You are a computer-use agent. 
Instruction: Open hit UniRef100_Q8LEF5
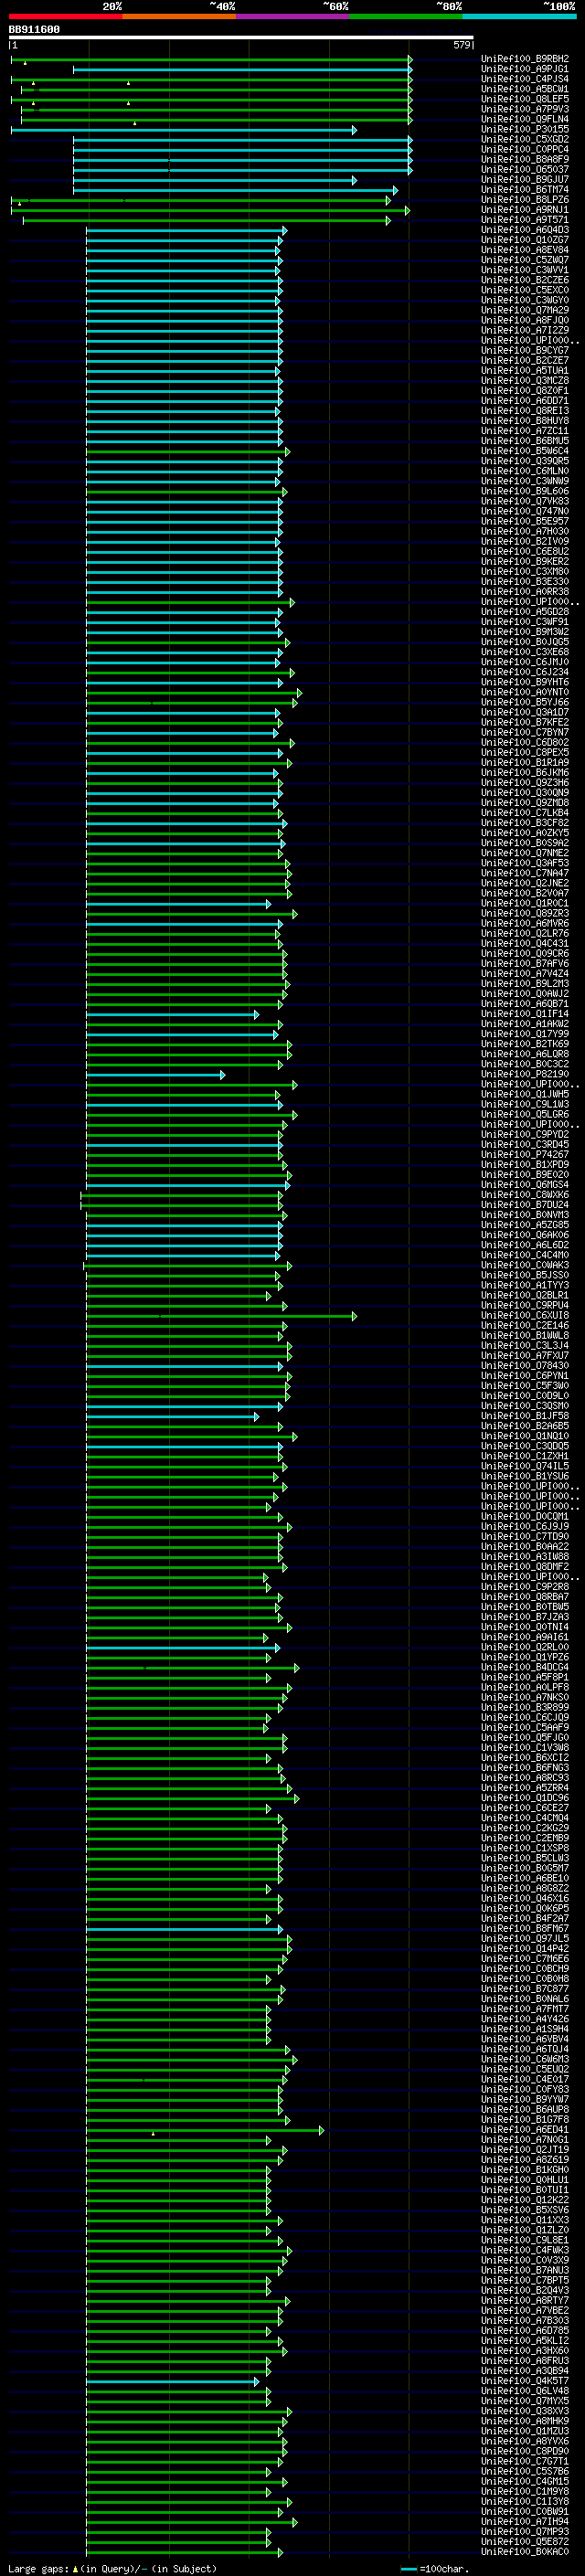[x=525, y=99]
